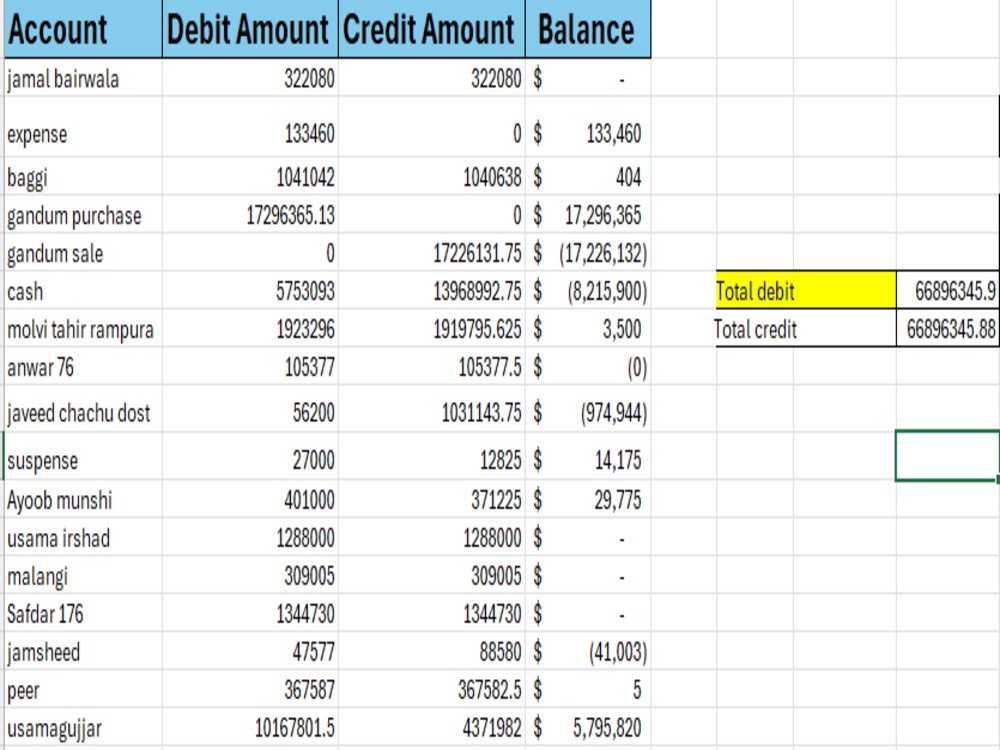
Task: Select debit value 401000
Action: pos(250,499)
